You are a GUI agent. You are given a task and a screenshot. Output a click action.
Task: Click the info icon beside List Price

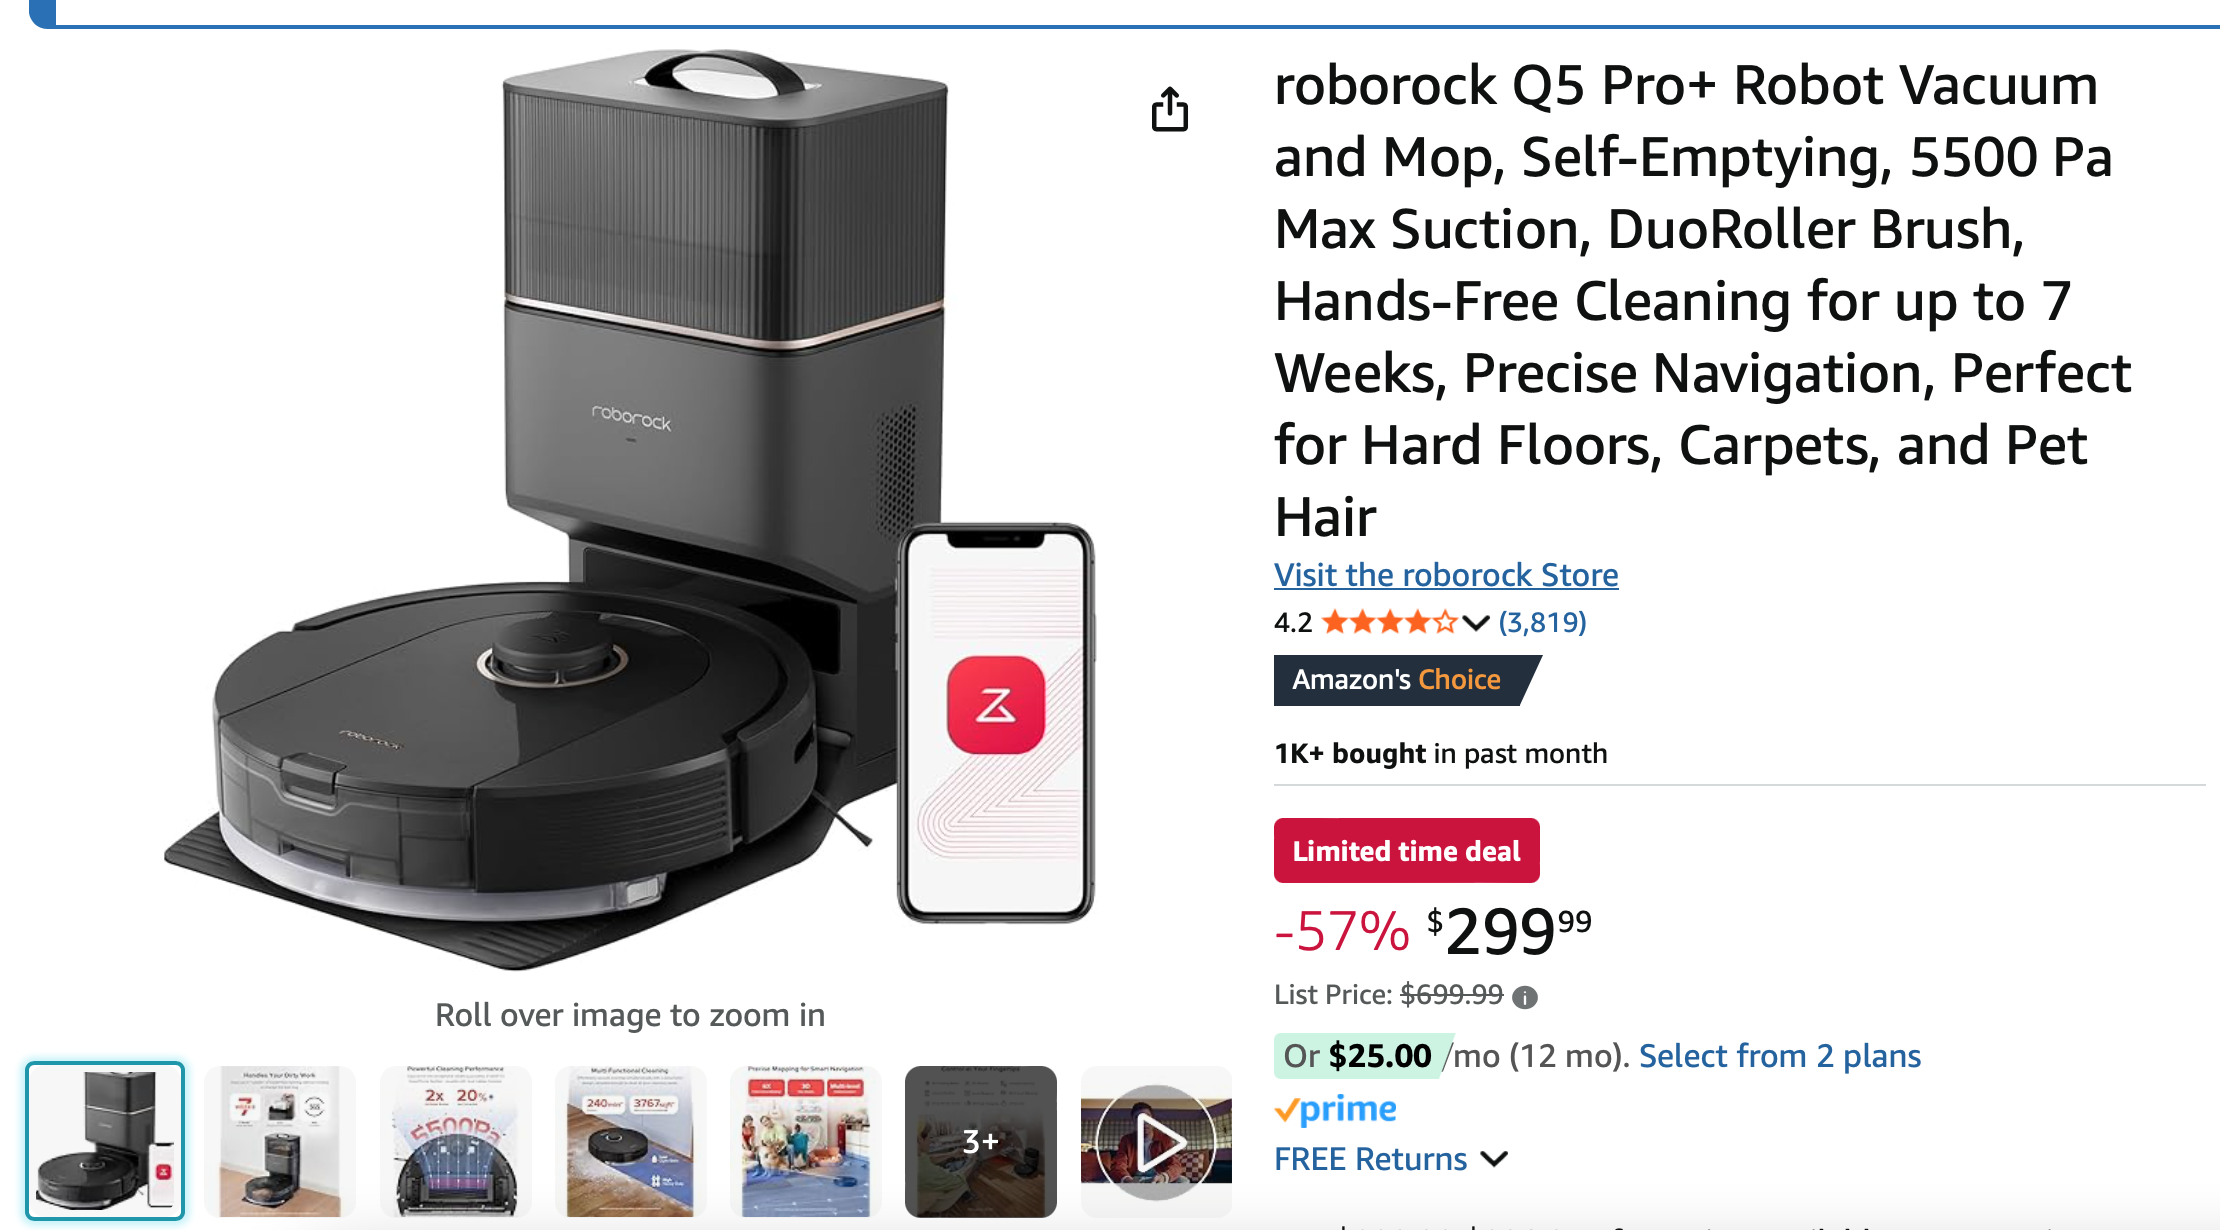coord(1527,994)
